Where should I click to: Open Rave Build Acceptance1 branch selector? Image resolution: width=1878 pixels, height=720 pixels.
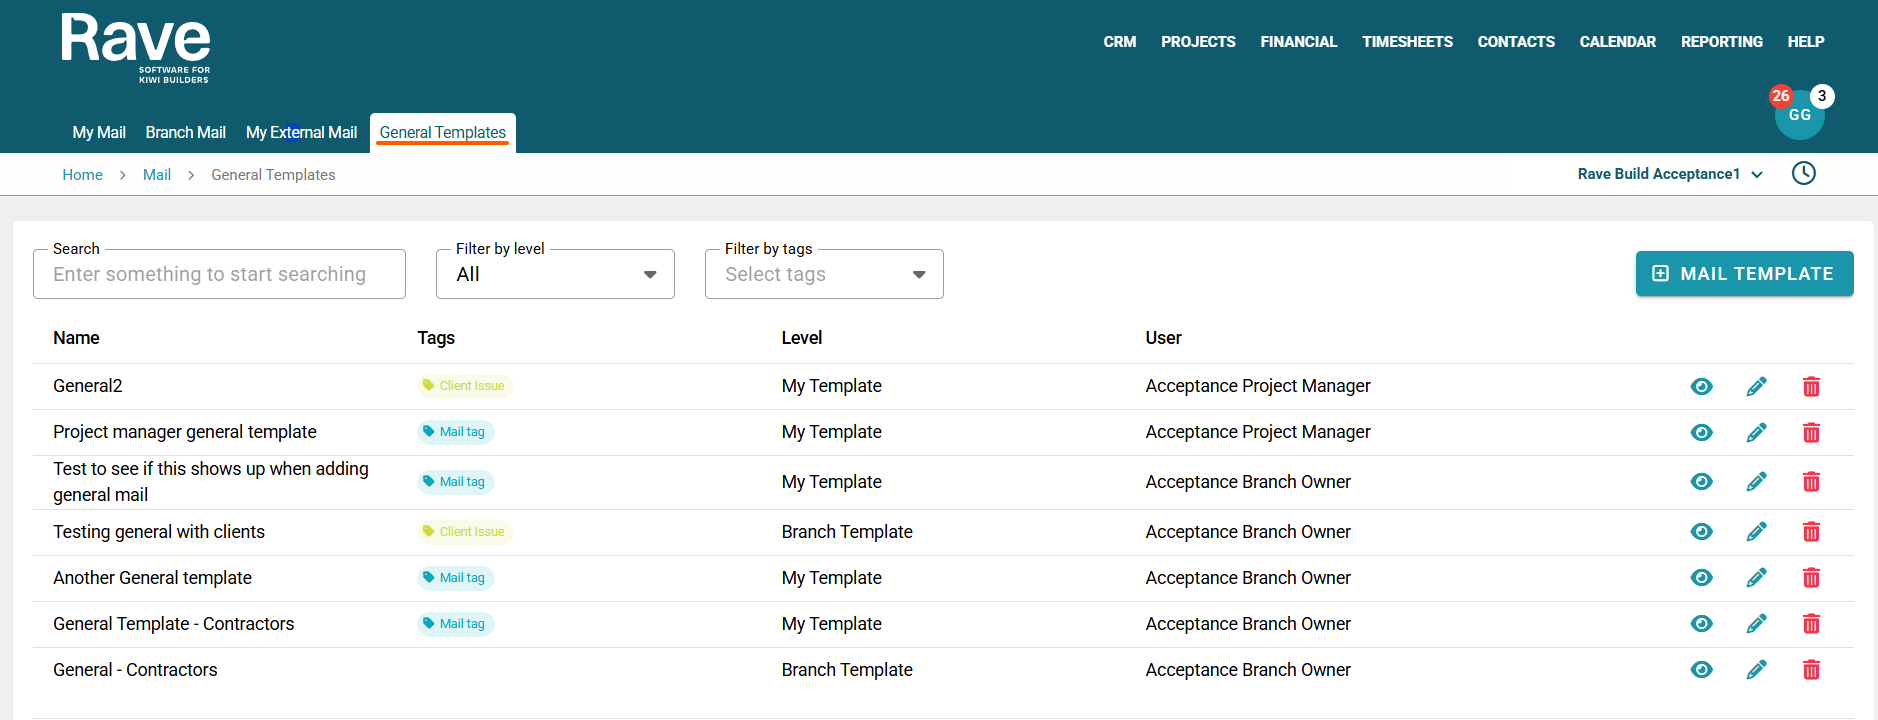tap(1669, 174)
